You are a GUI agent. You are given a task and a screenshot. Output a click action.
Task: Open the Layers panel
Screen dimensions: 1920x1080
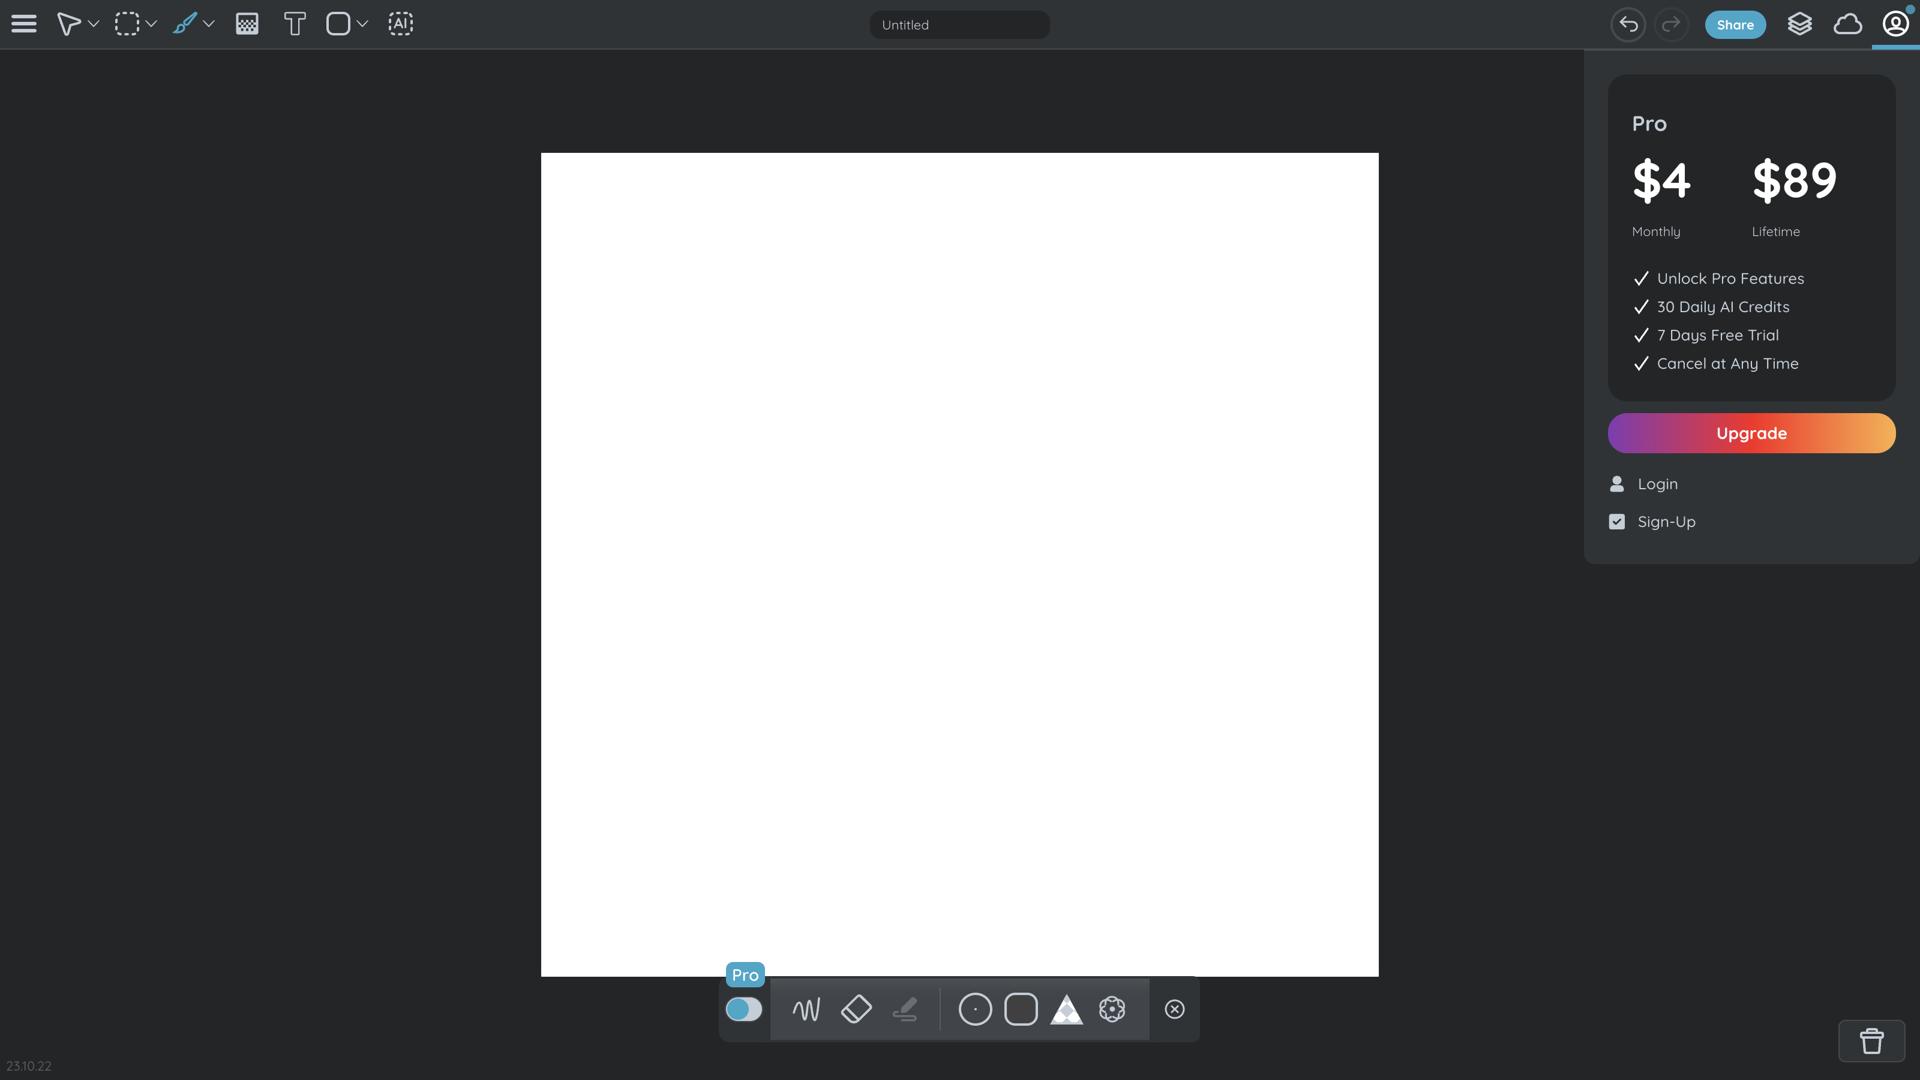click(x=1799, y=24)
